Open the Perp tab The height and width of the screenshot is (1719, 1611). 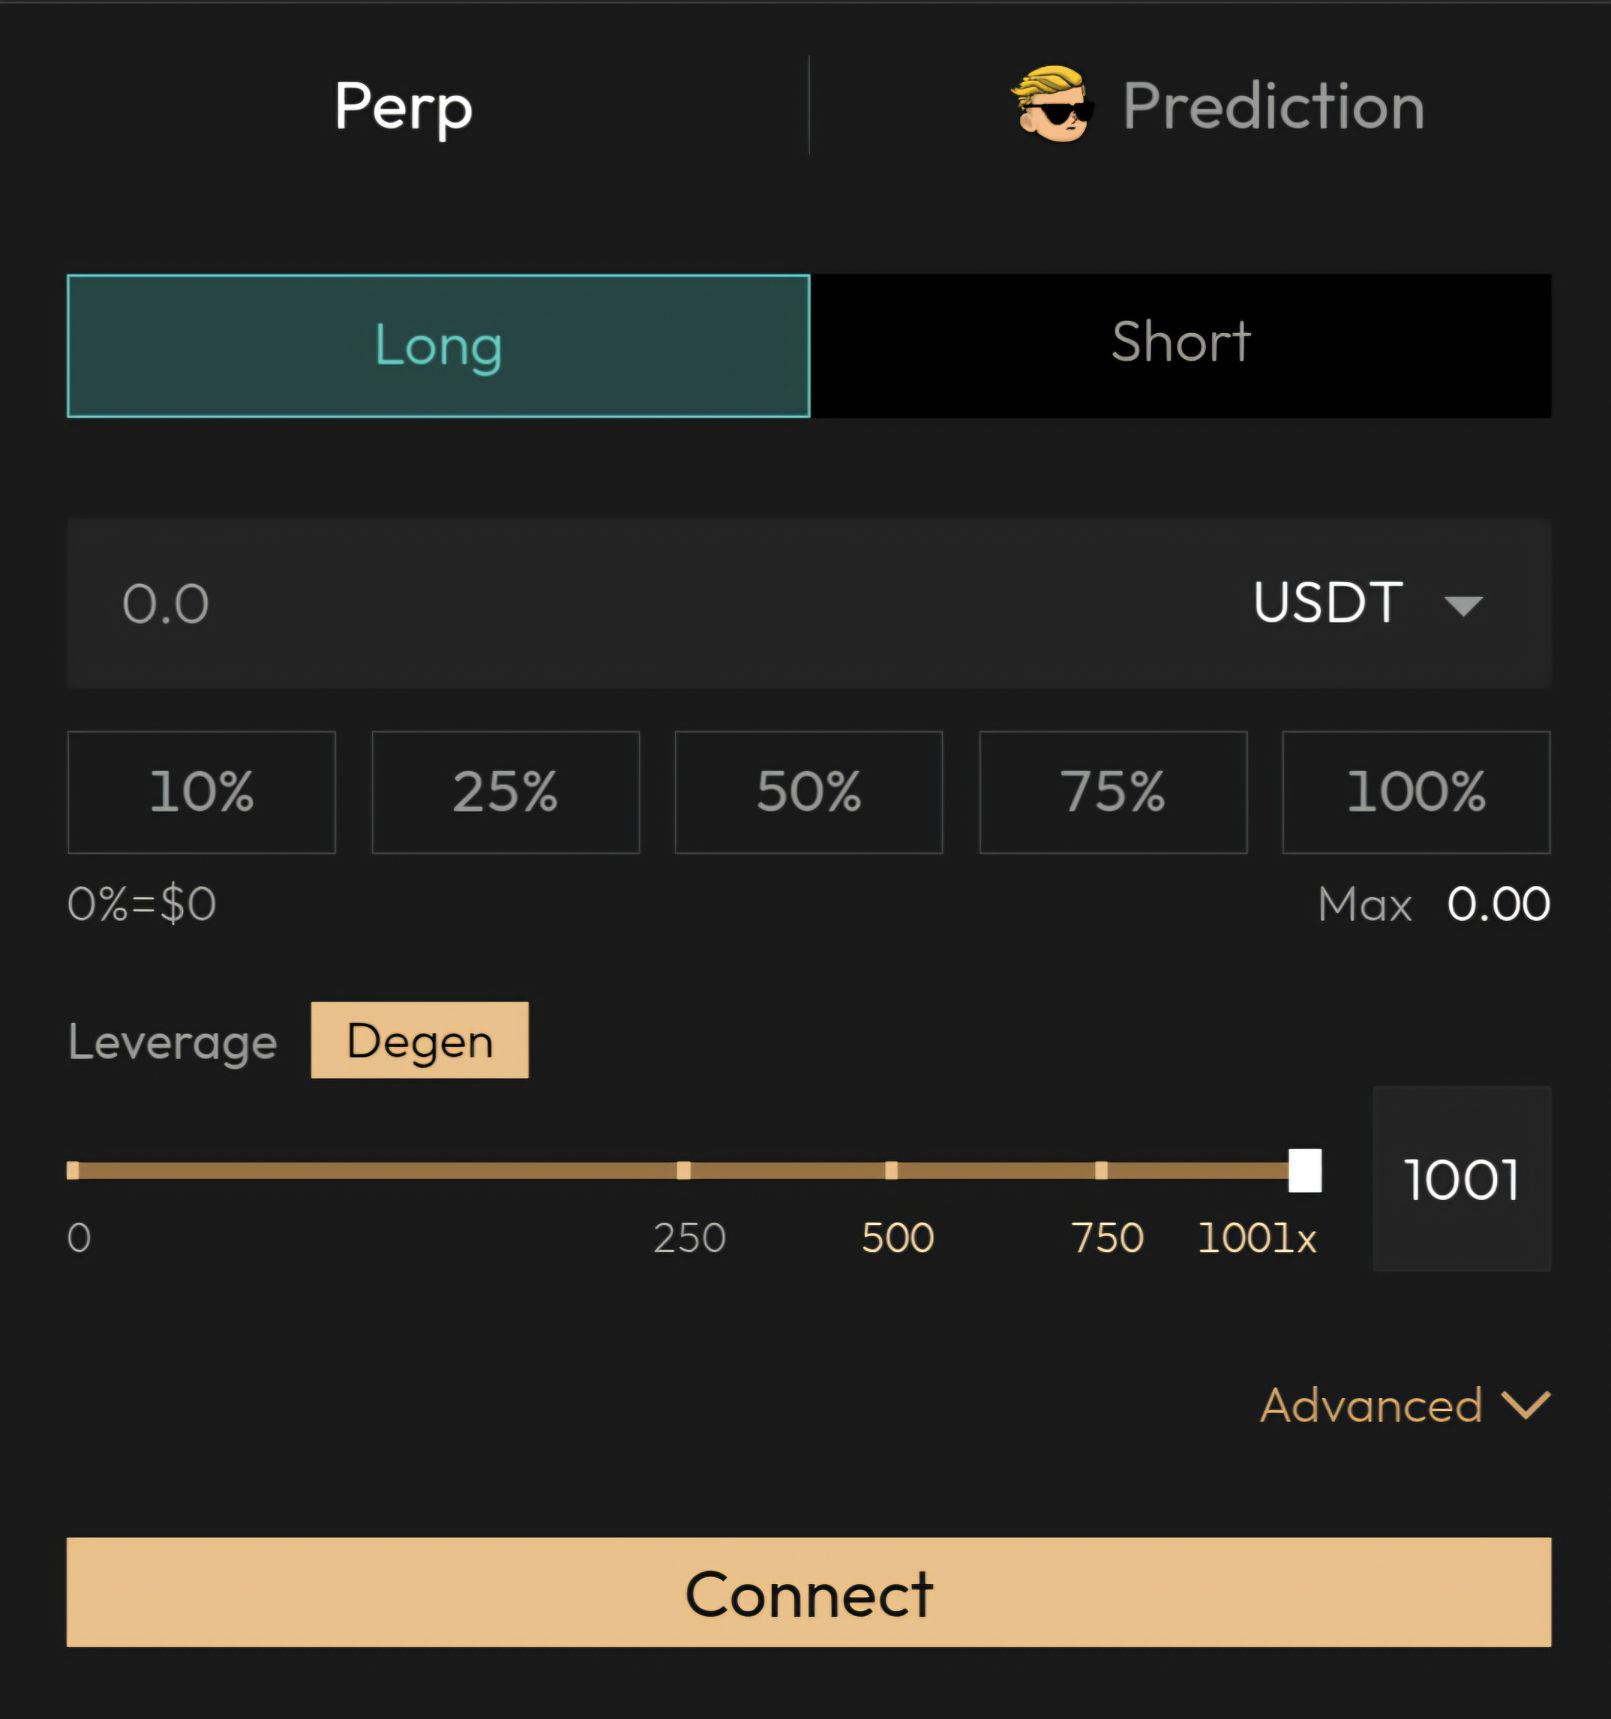[x=403, y=106]
